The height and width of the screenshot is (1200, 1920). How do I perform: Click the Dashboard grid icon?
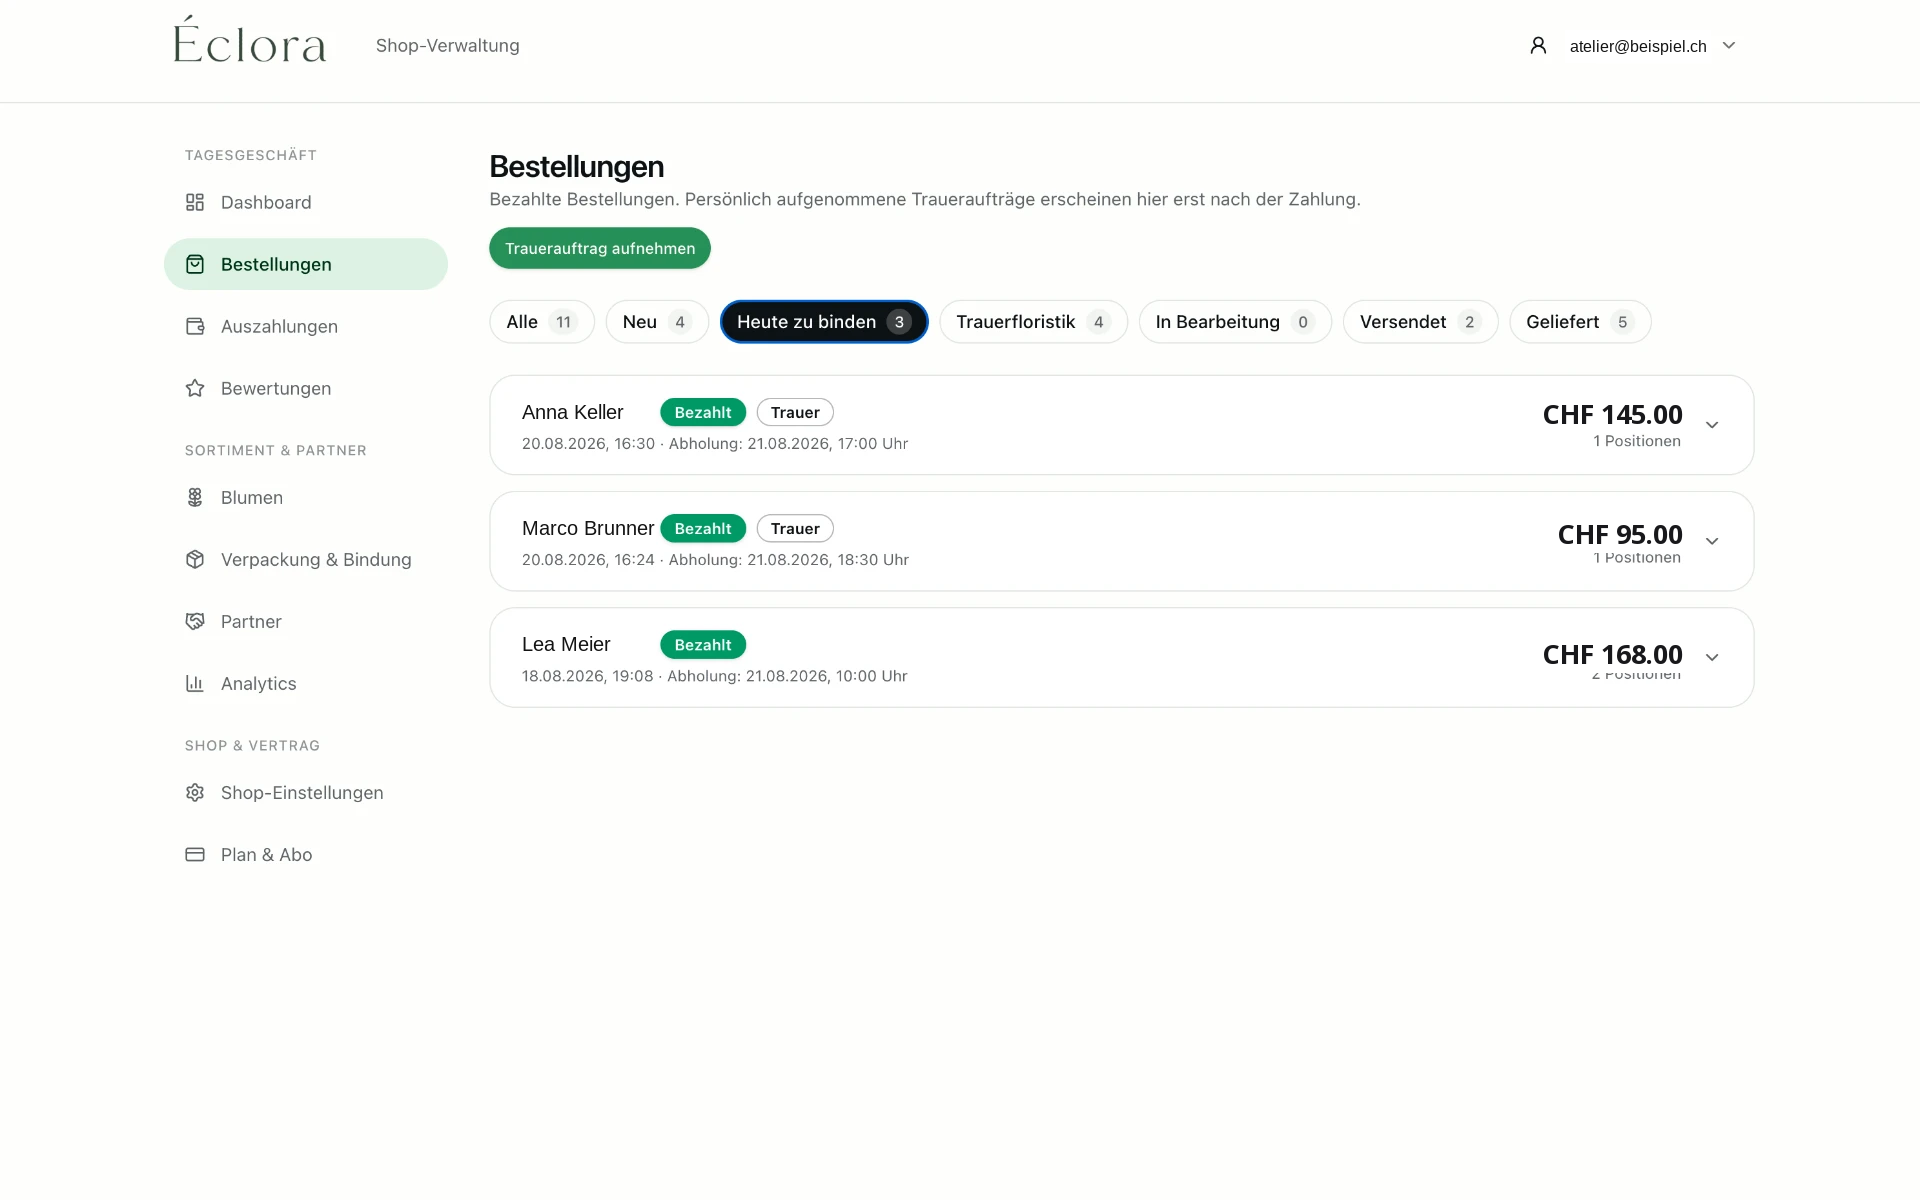[x=195, y=202]
